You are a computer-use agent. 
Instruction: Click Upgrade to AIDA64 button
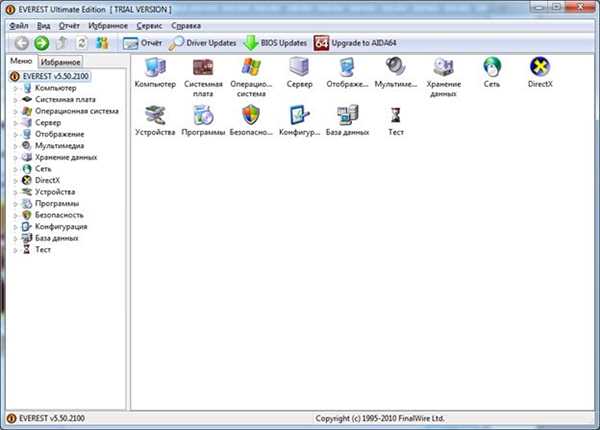[355, 43]
